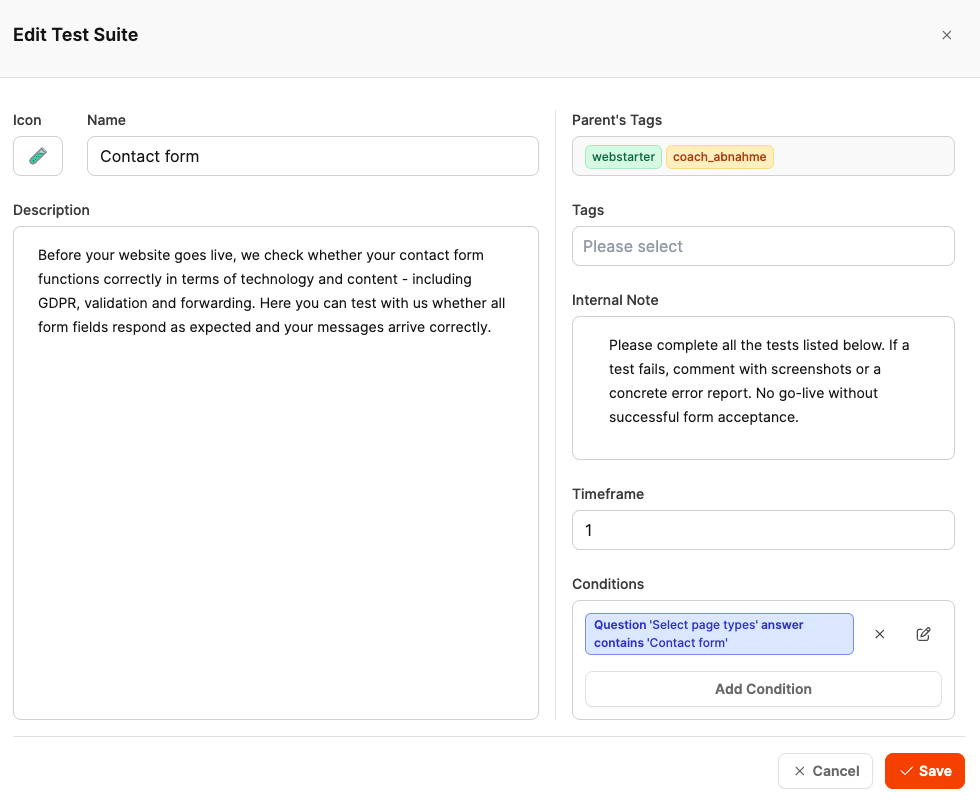Click the 'Internal Note' field label
The image size is (980, 804).
[615, 300]
